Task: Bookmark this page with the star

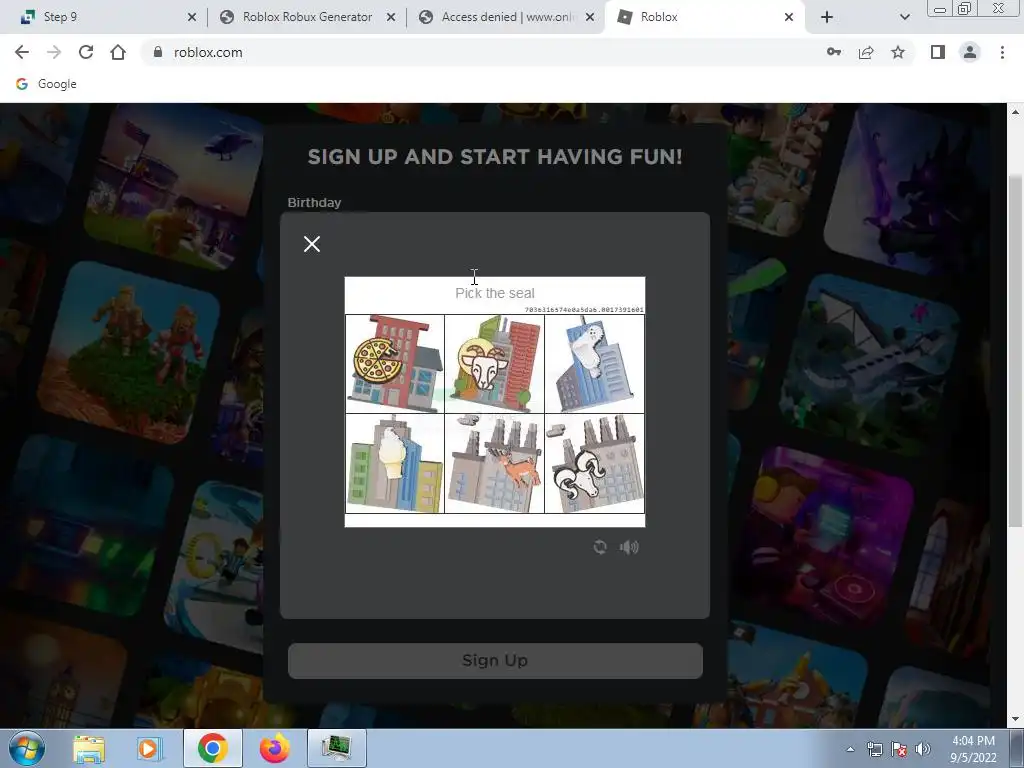Action: coord(898,52)
